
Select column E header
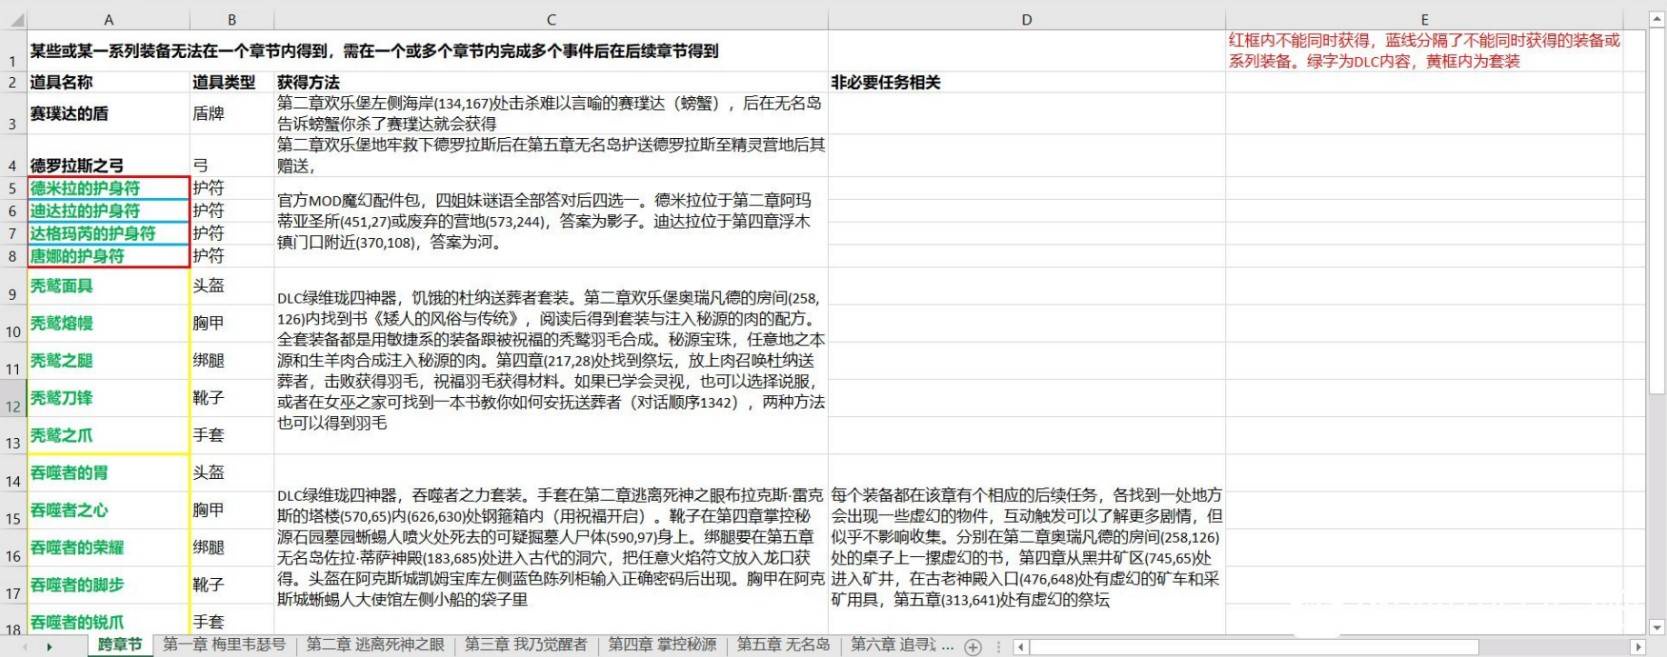tap(1424, 19)
